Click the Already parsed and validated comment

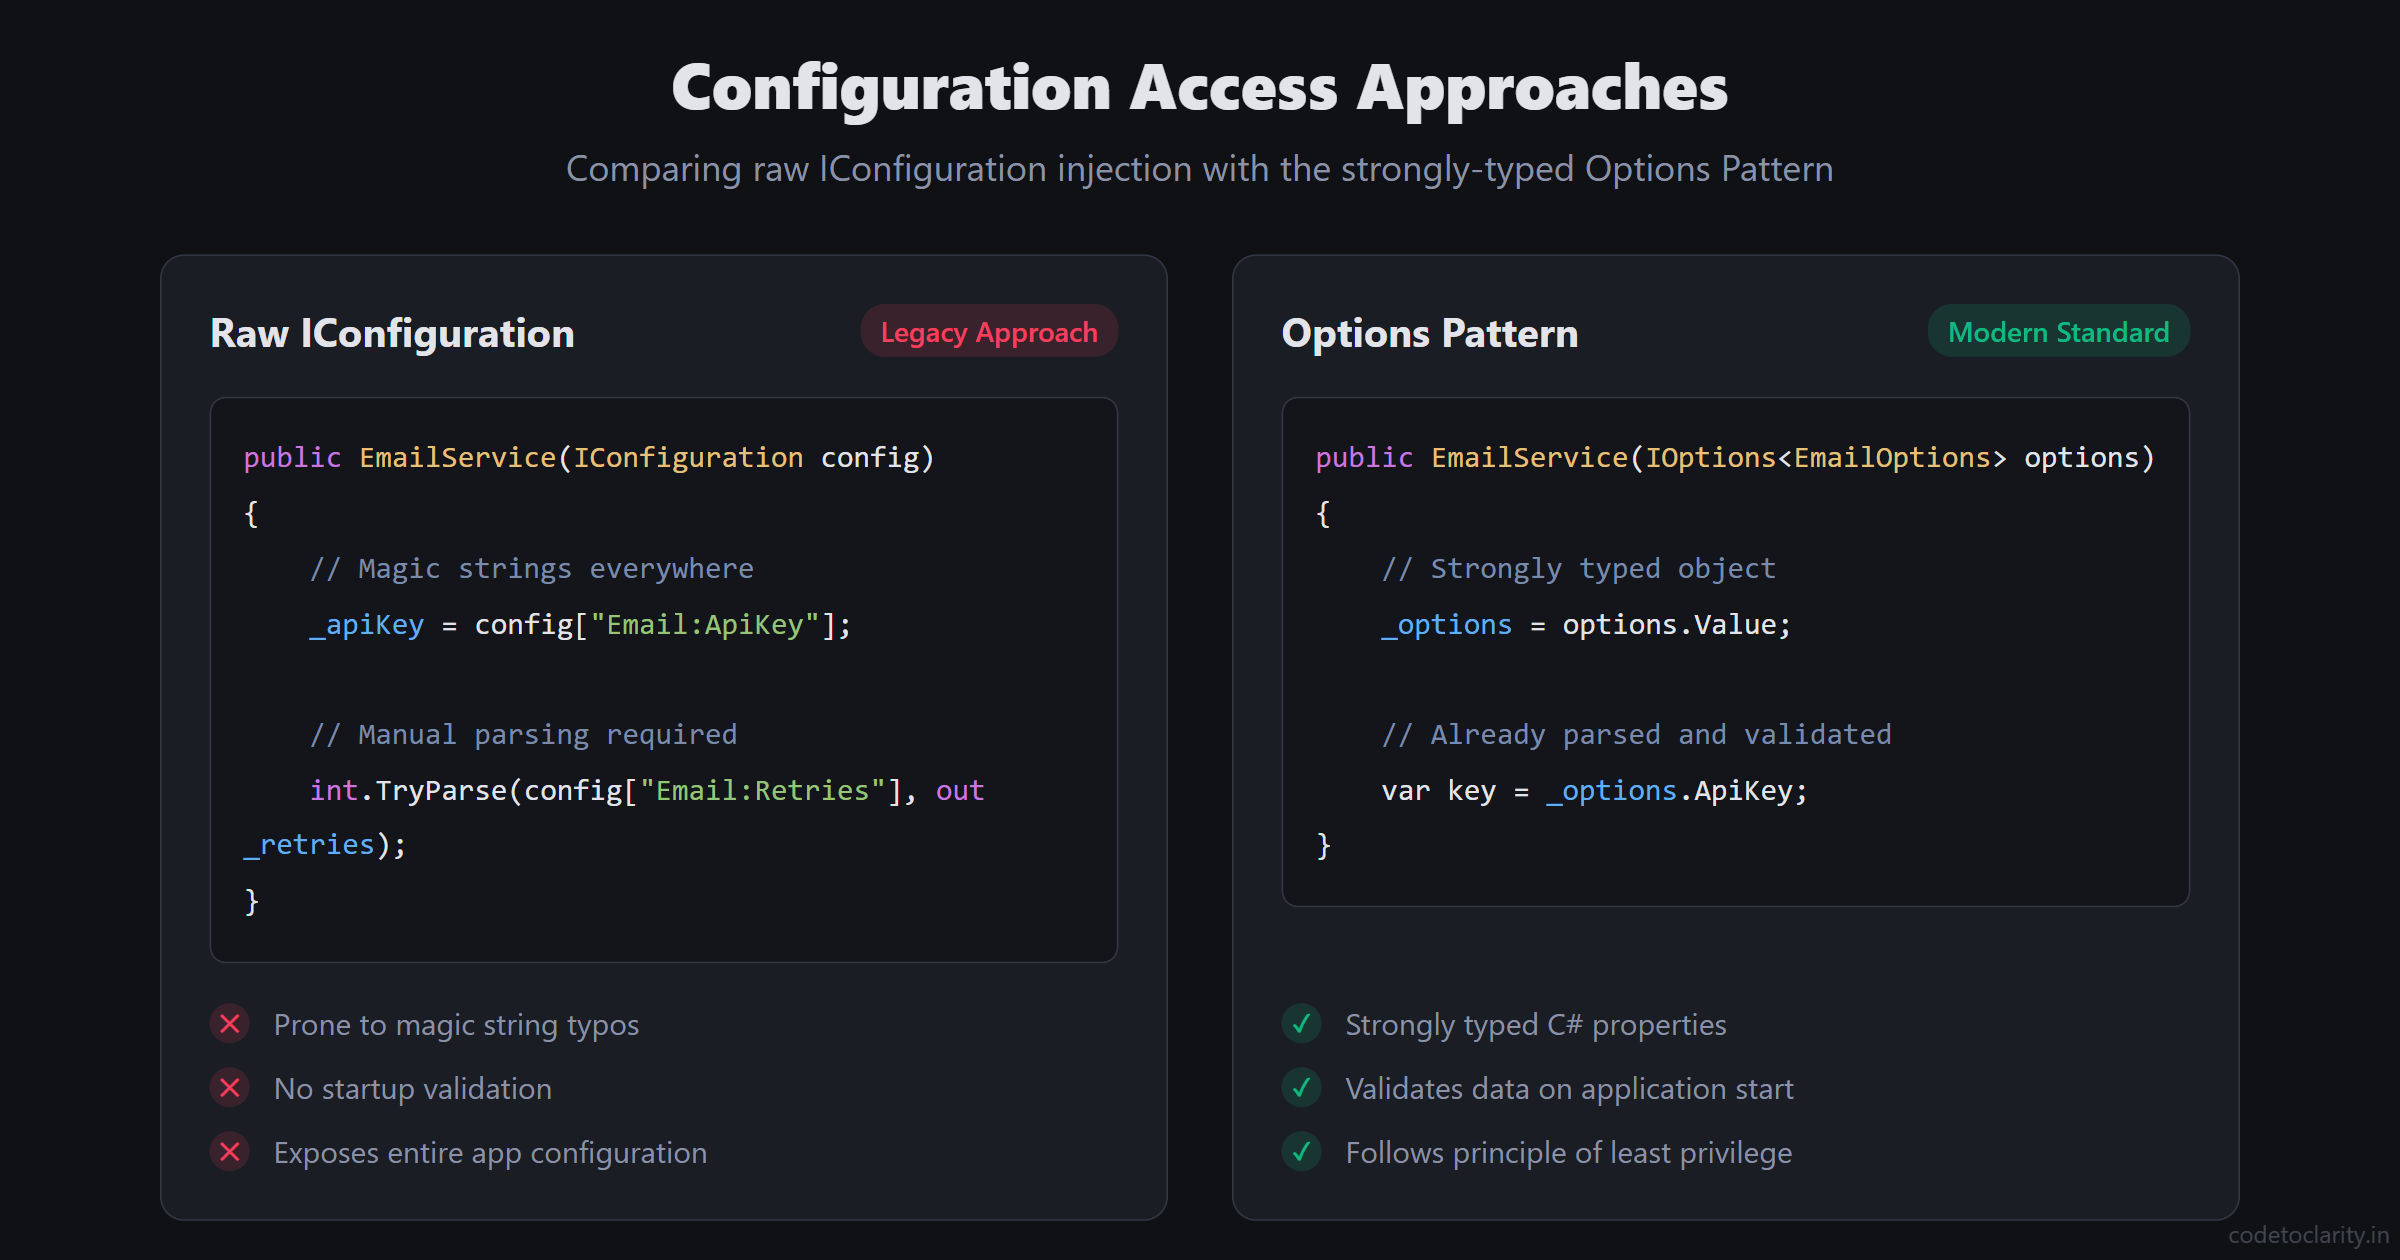pos(1636,735)
